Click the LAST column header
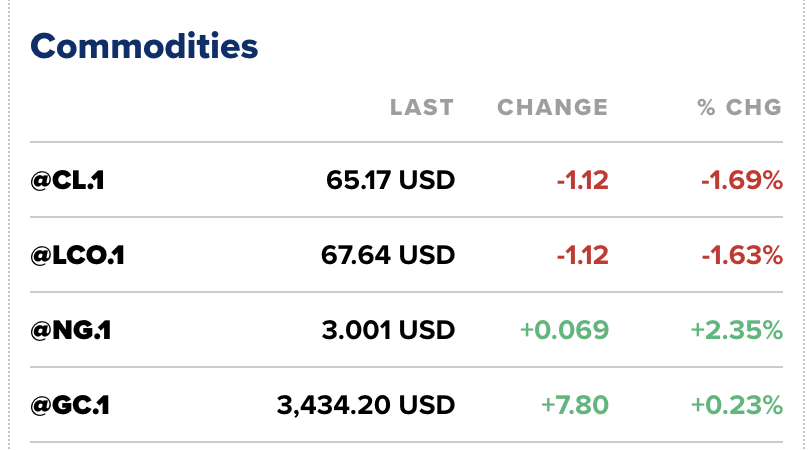 tap(421, 107)
